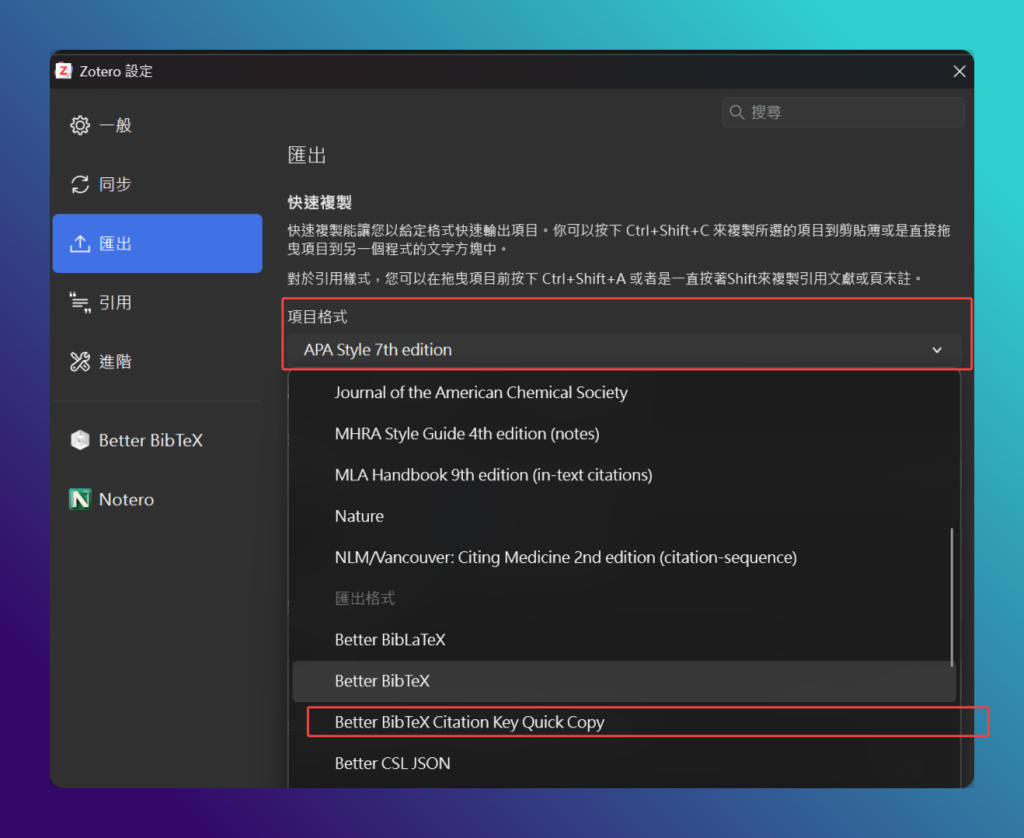Screen dimensions: 1024x838
Task: Click the green Notero N icon
Action: [80, 500]
